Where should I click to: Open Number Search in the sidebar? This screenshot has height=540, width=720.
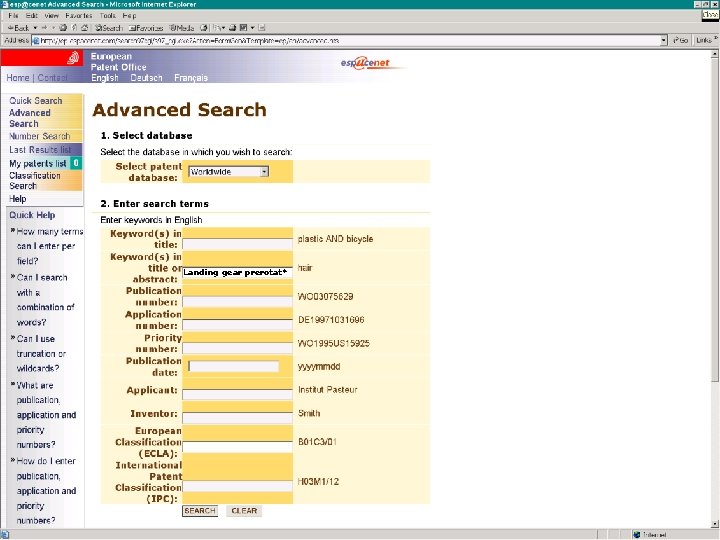(x=40, y=136)
